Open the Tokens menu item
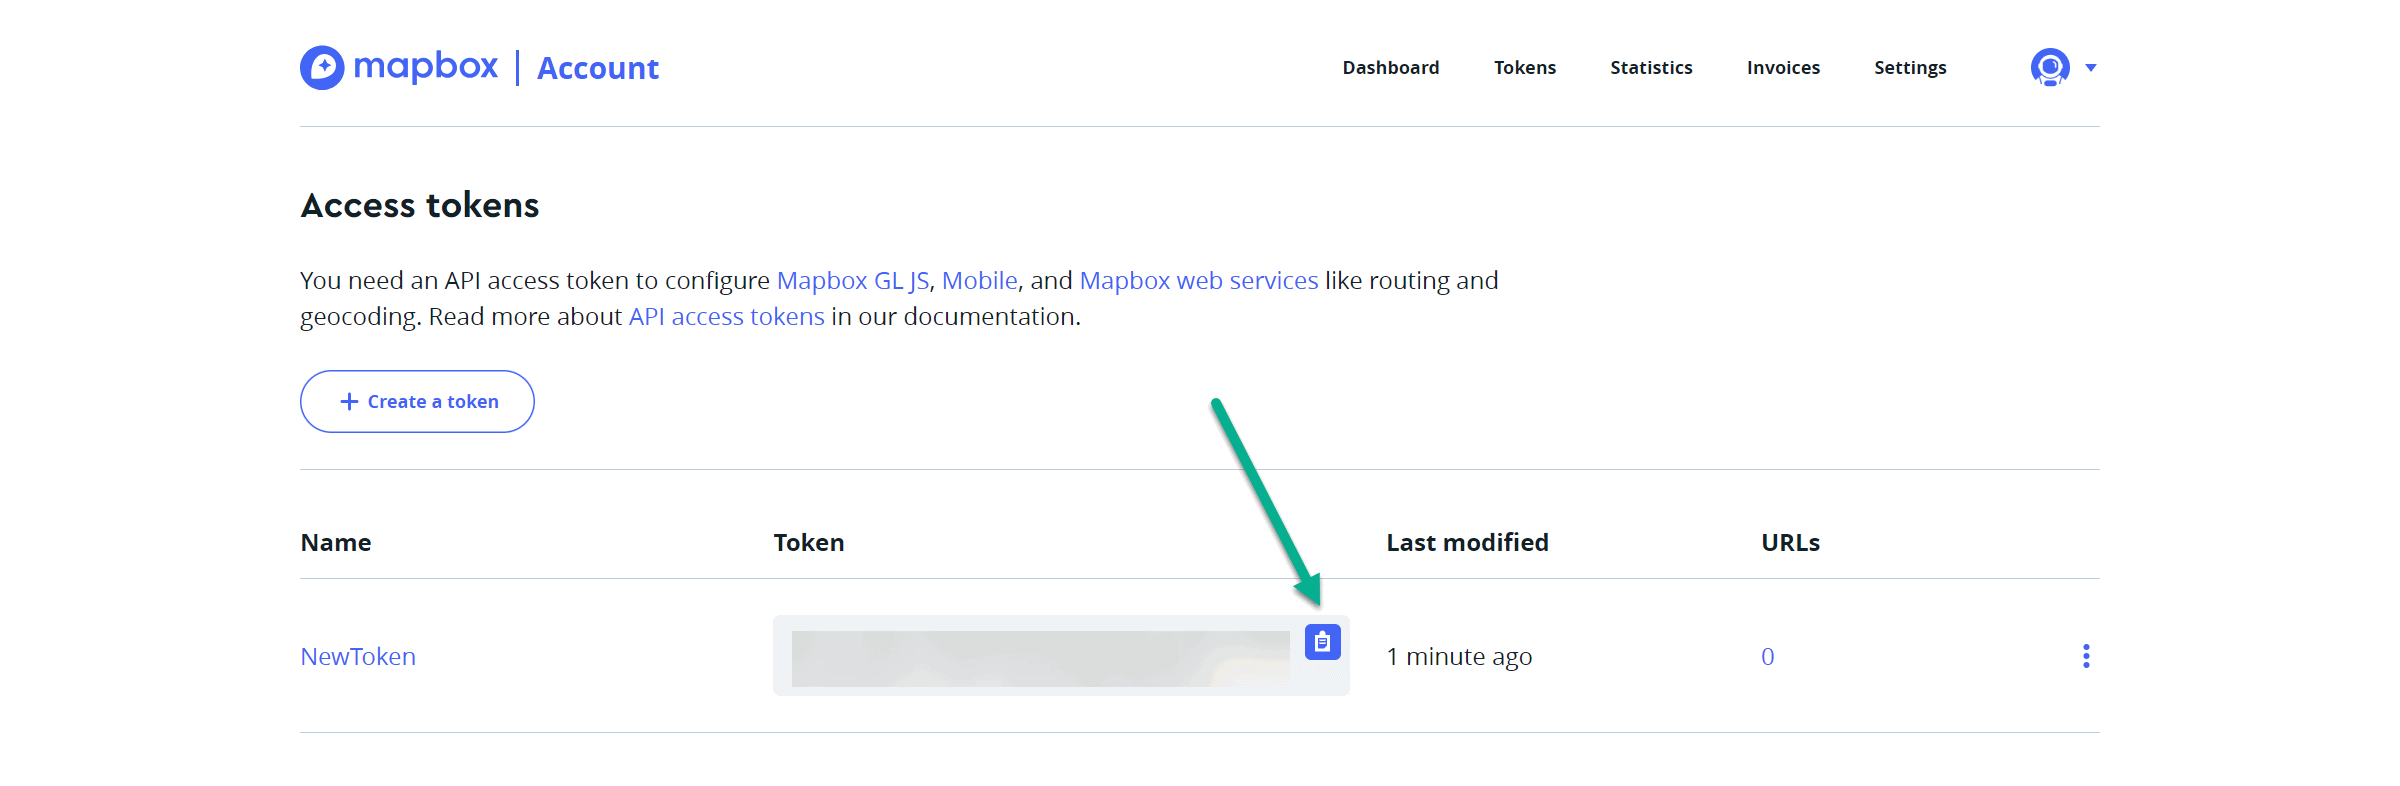 pos(1525,67)
